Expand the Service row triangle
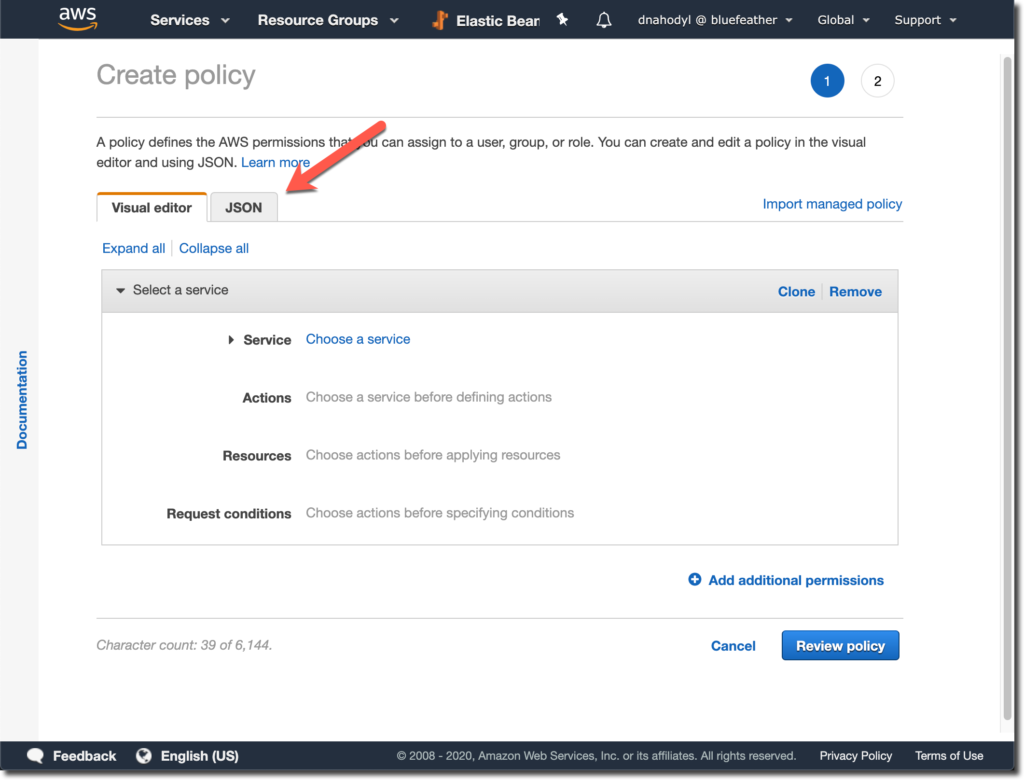This screenshot has height=780, width=1024. (x=232, y=340)
